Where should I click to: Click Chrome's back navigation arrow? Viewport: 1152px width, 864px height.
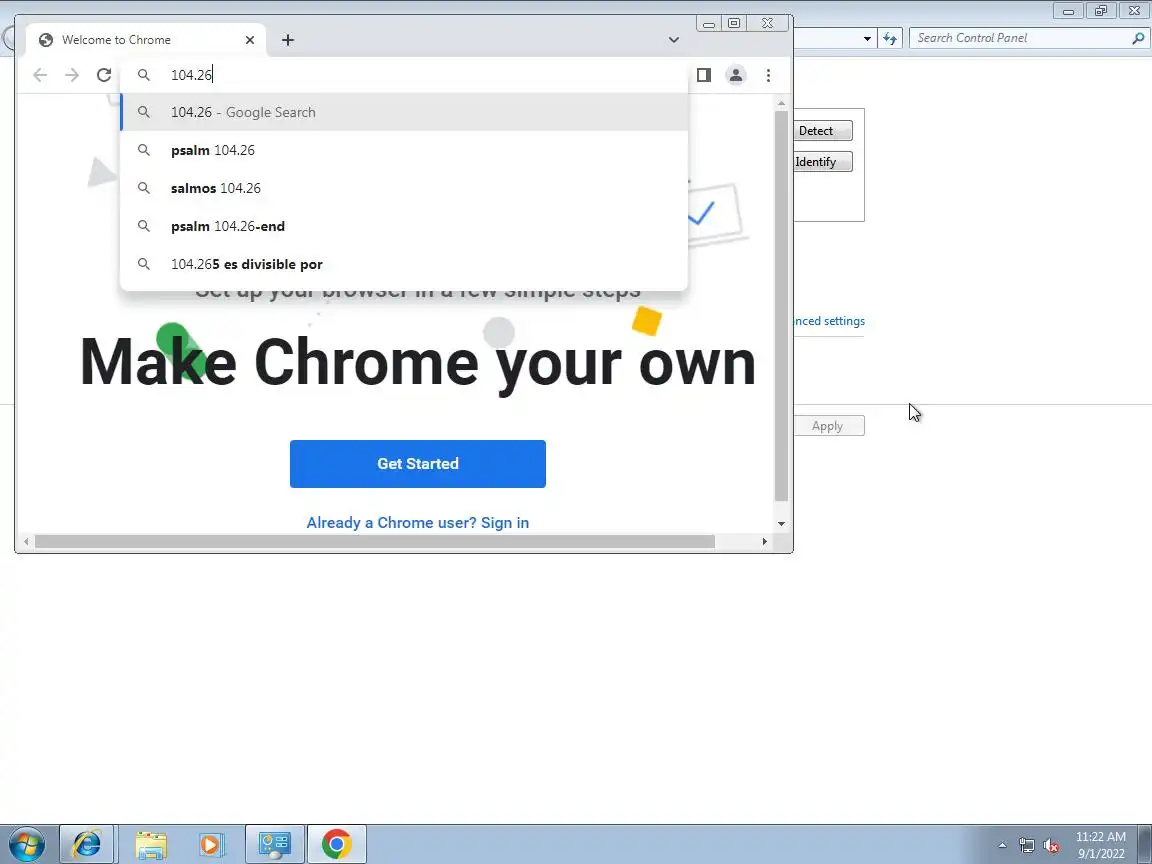coord(40,75)
